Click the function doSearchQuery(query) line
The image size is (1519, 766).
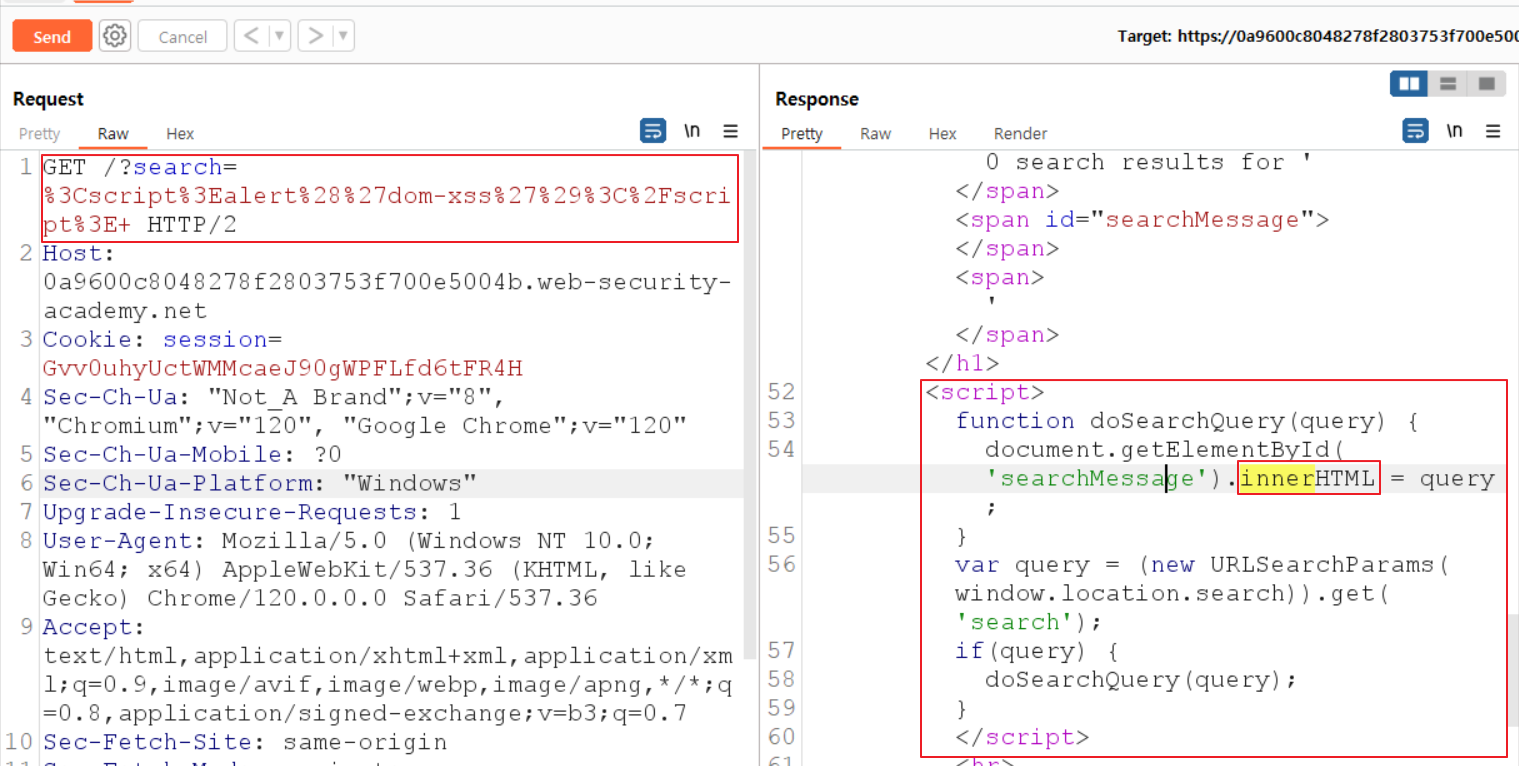tap(1186, 421)
